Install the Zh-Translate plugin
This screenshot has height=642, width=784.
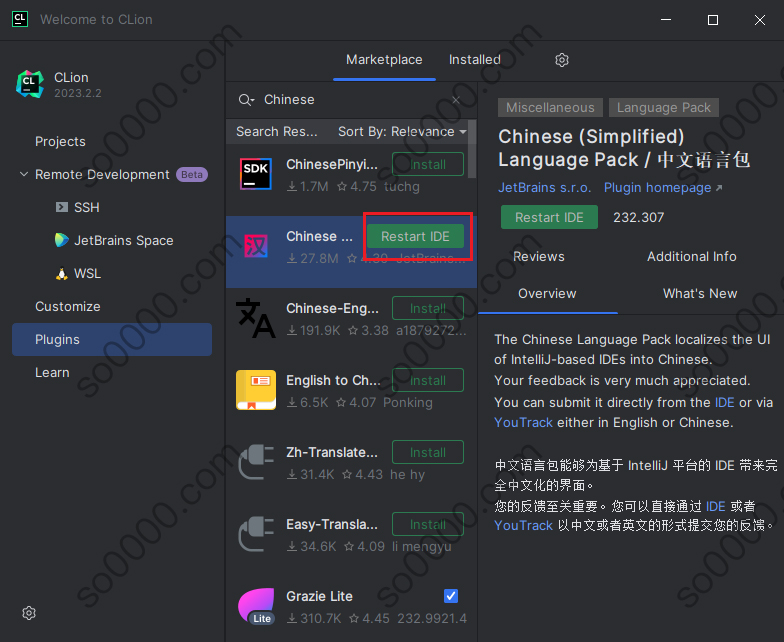(428, 452)
